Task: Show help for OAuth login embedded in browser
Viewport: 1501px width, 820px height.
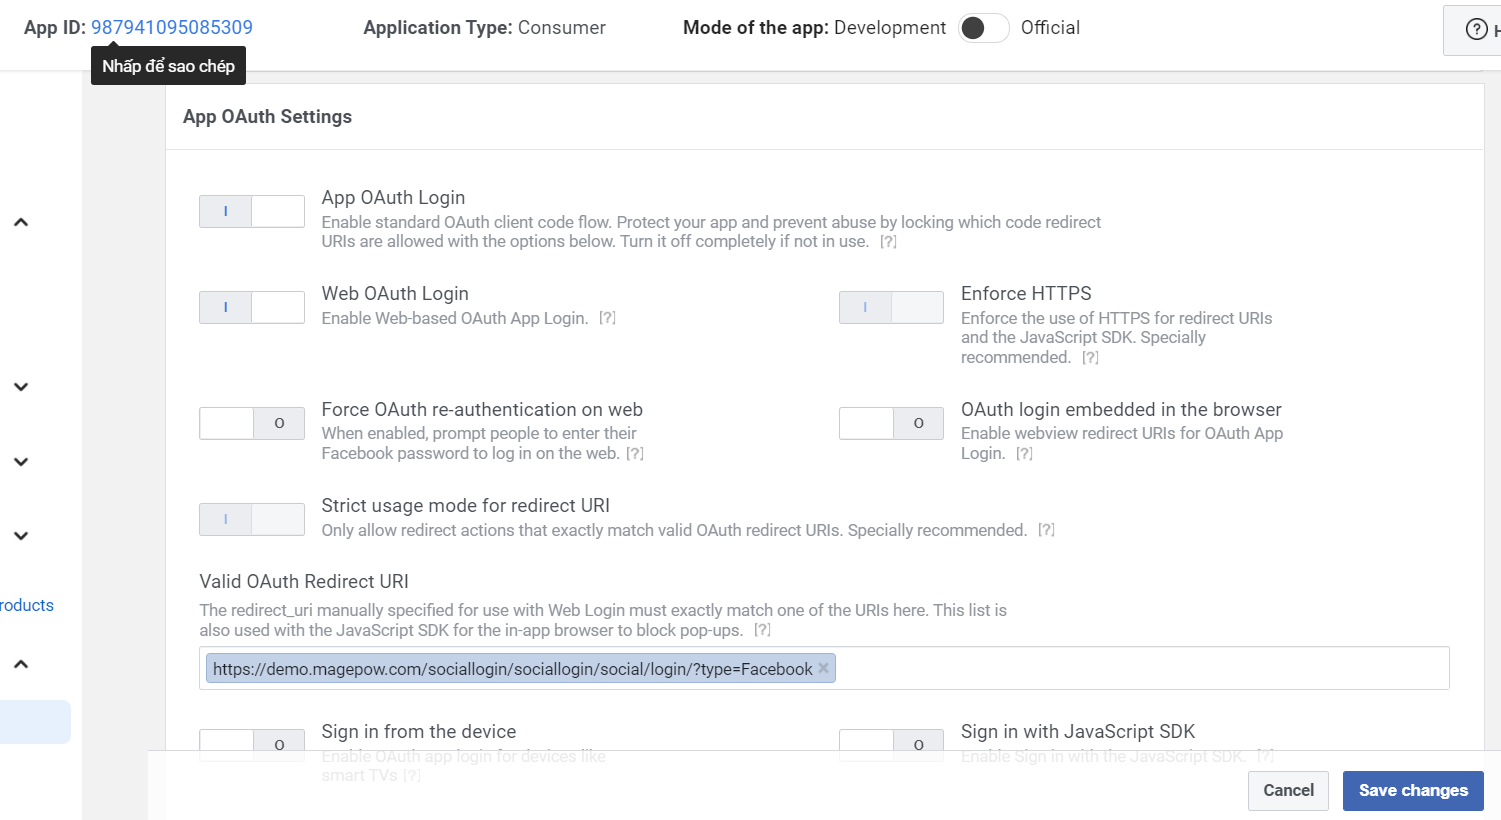Action: click(x=1024, y=454)
